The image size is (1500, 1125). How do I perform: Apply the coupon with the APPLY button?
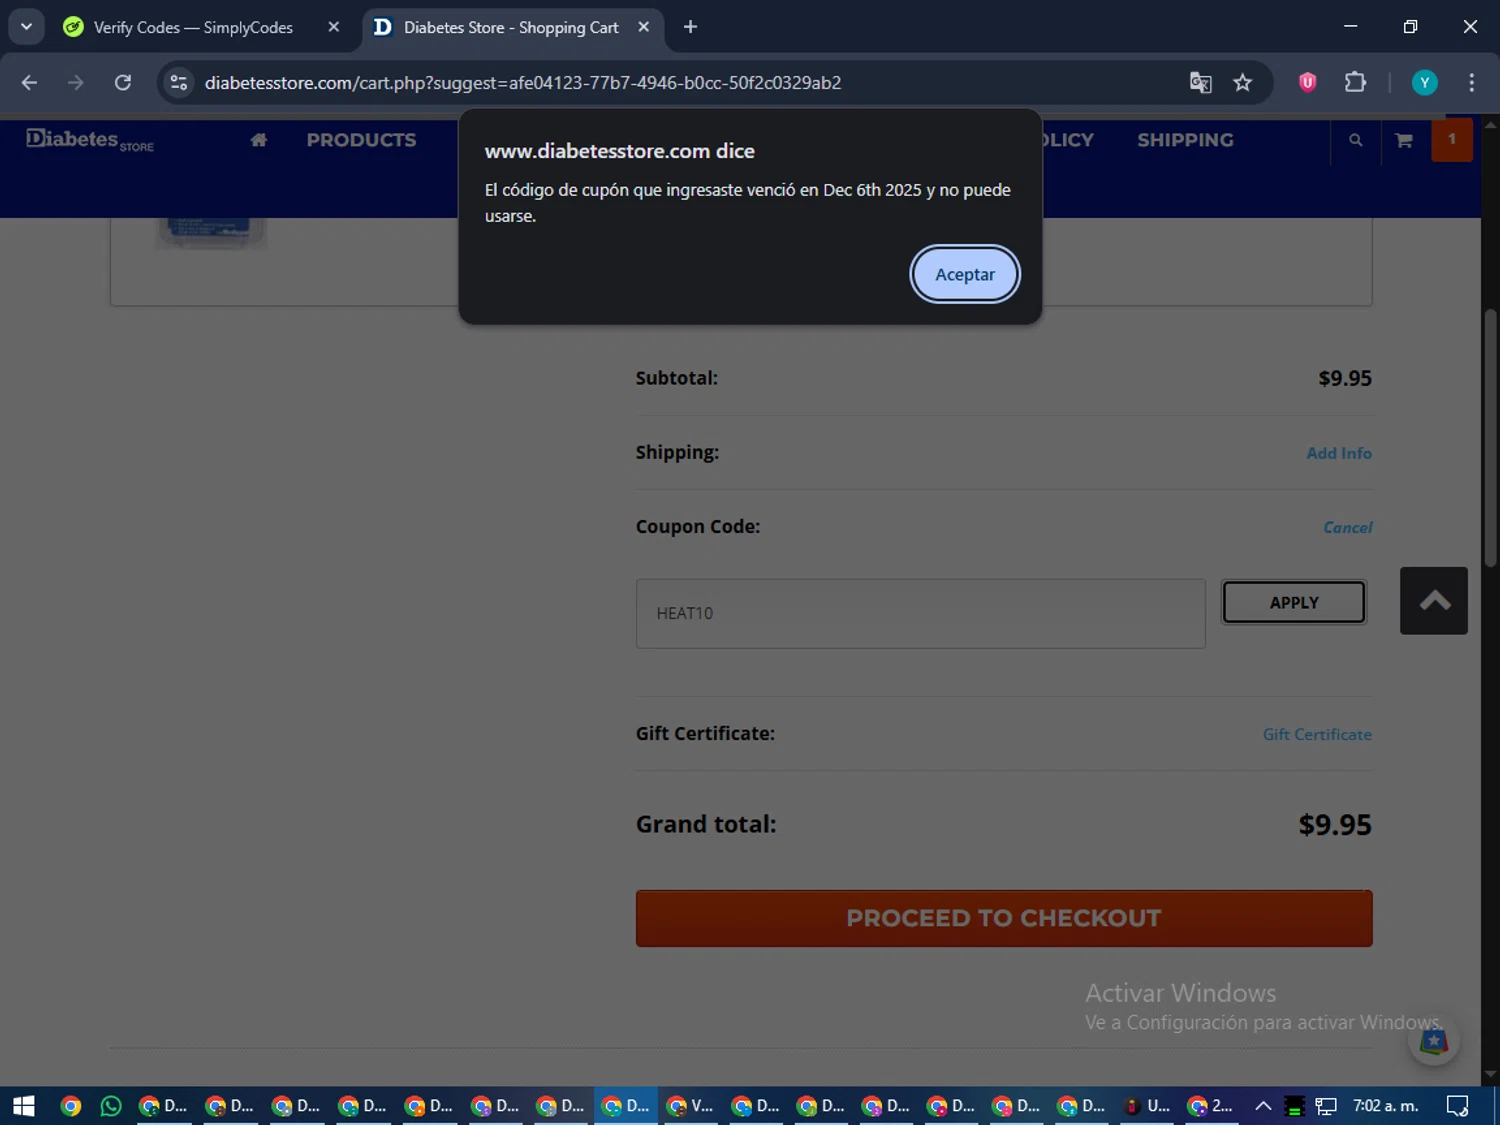tap(1294, 602)
